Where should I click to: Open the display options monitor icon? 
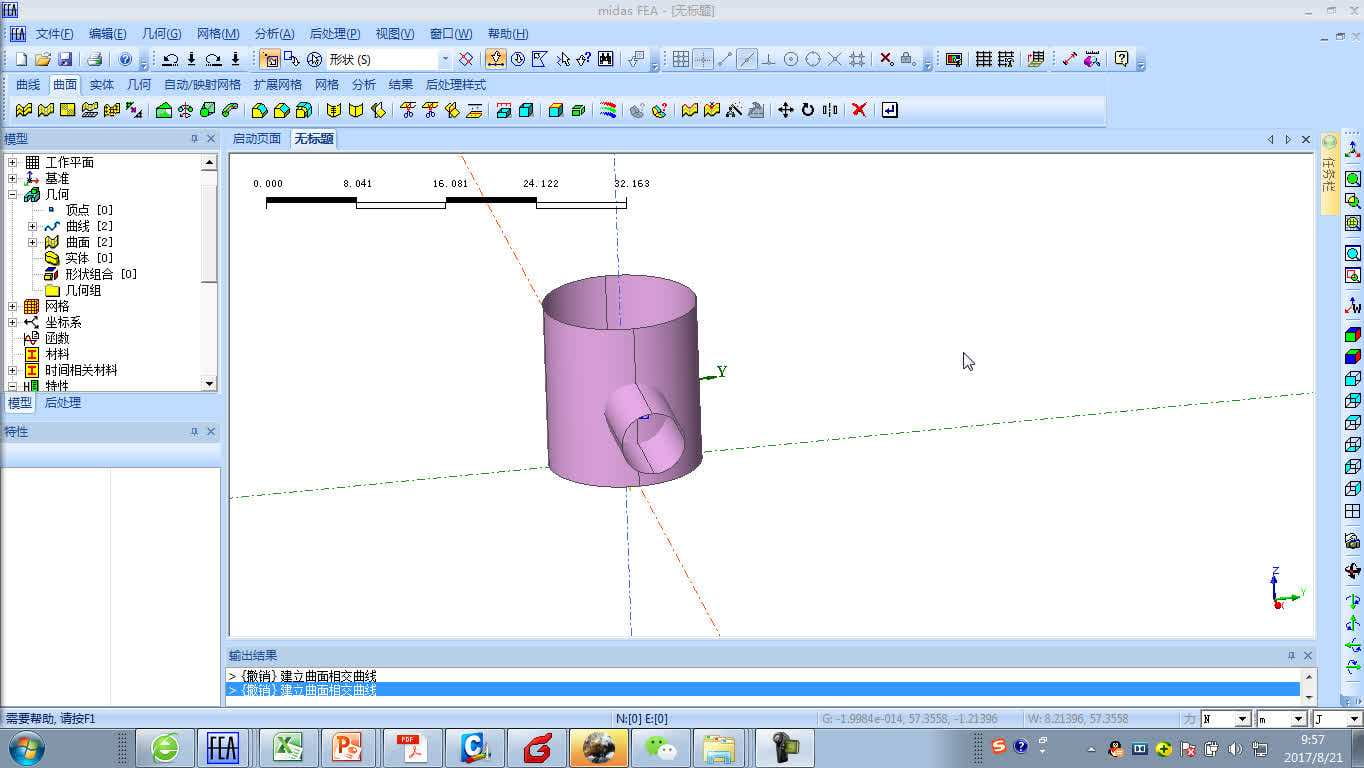point(953,60)
